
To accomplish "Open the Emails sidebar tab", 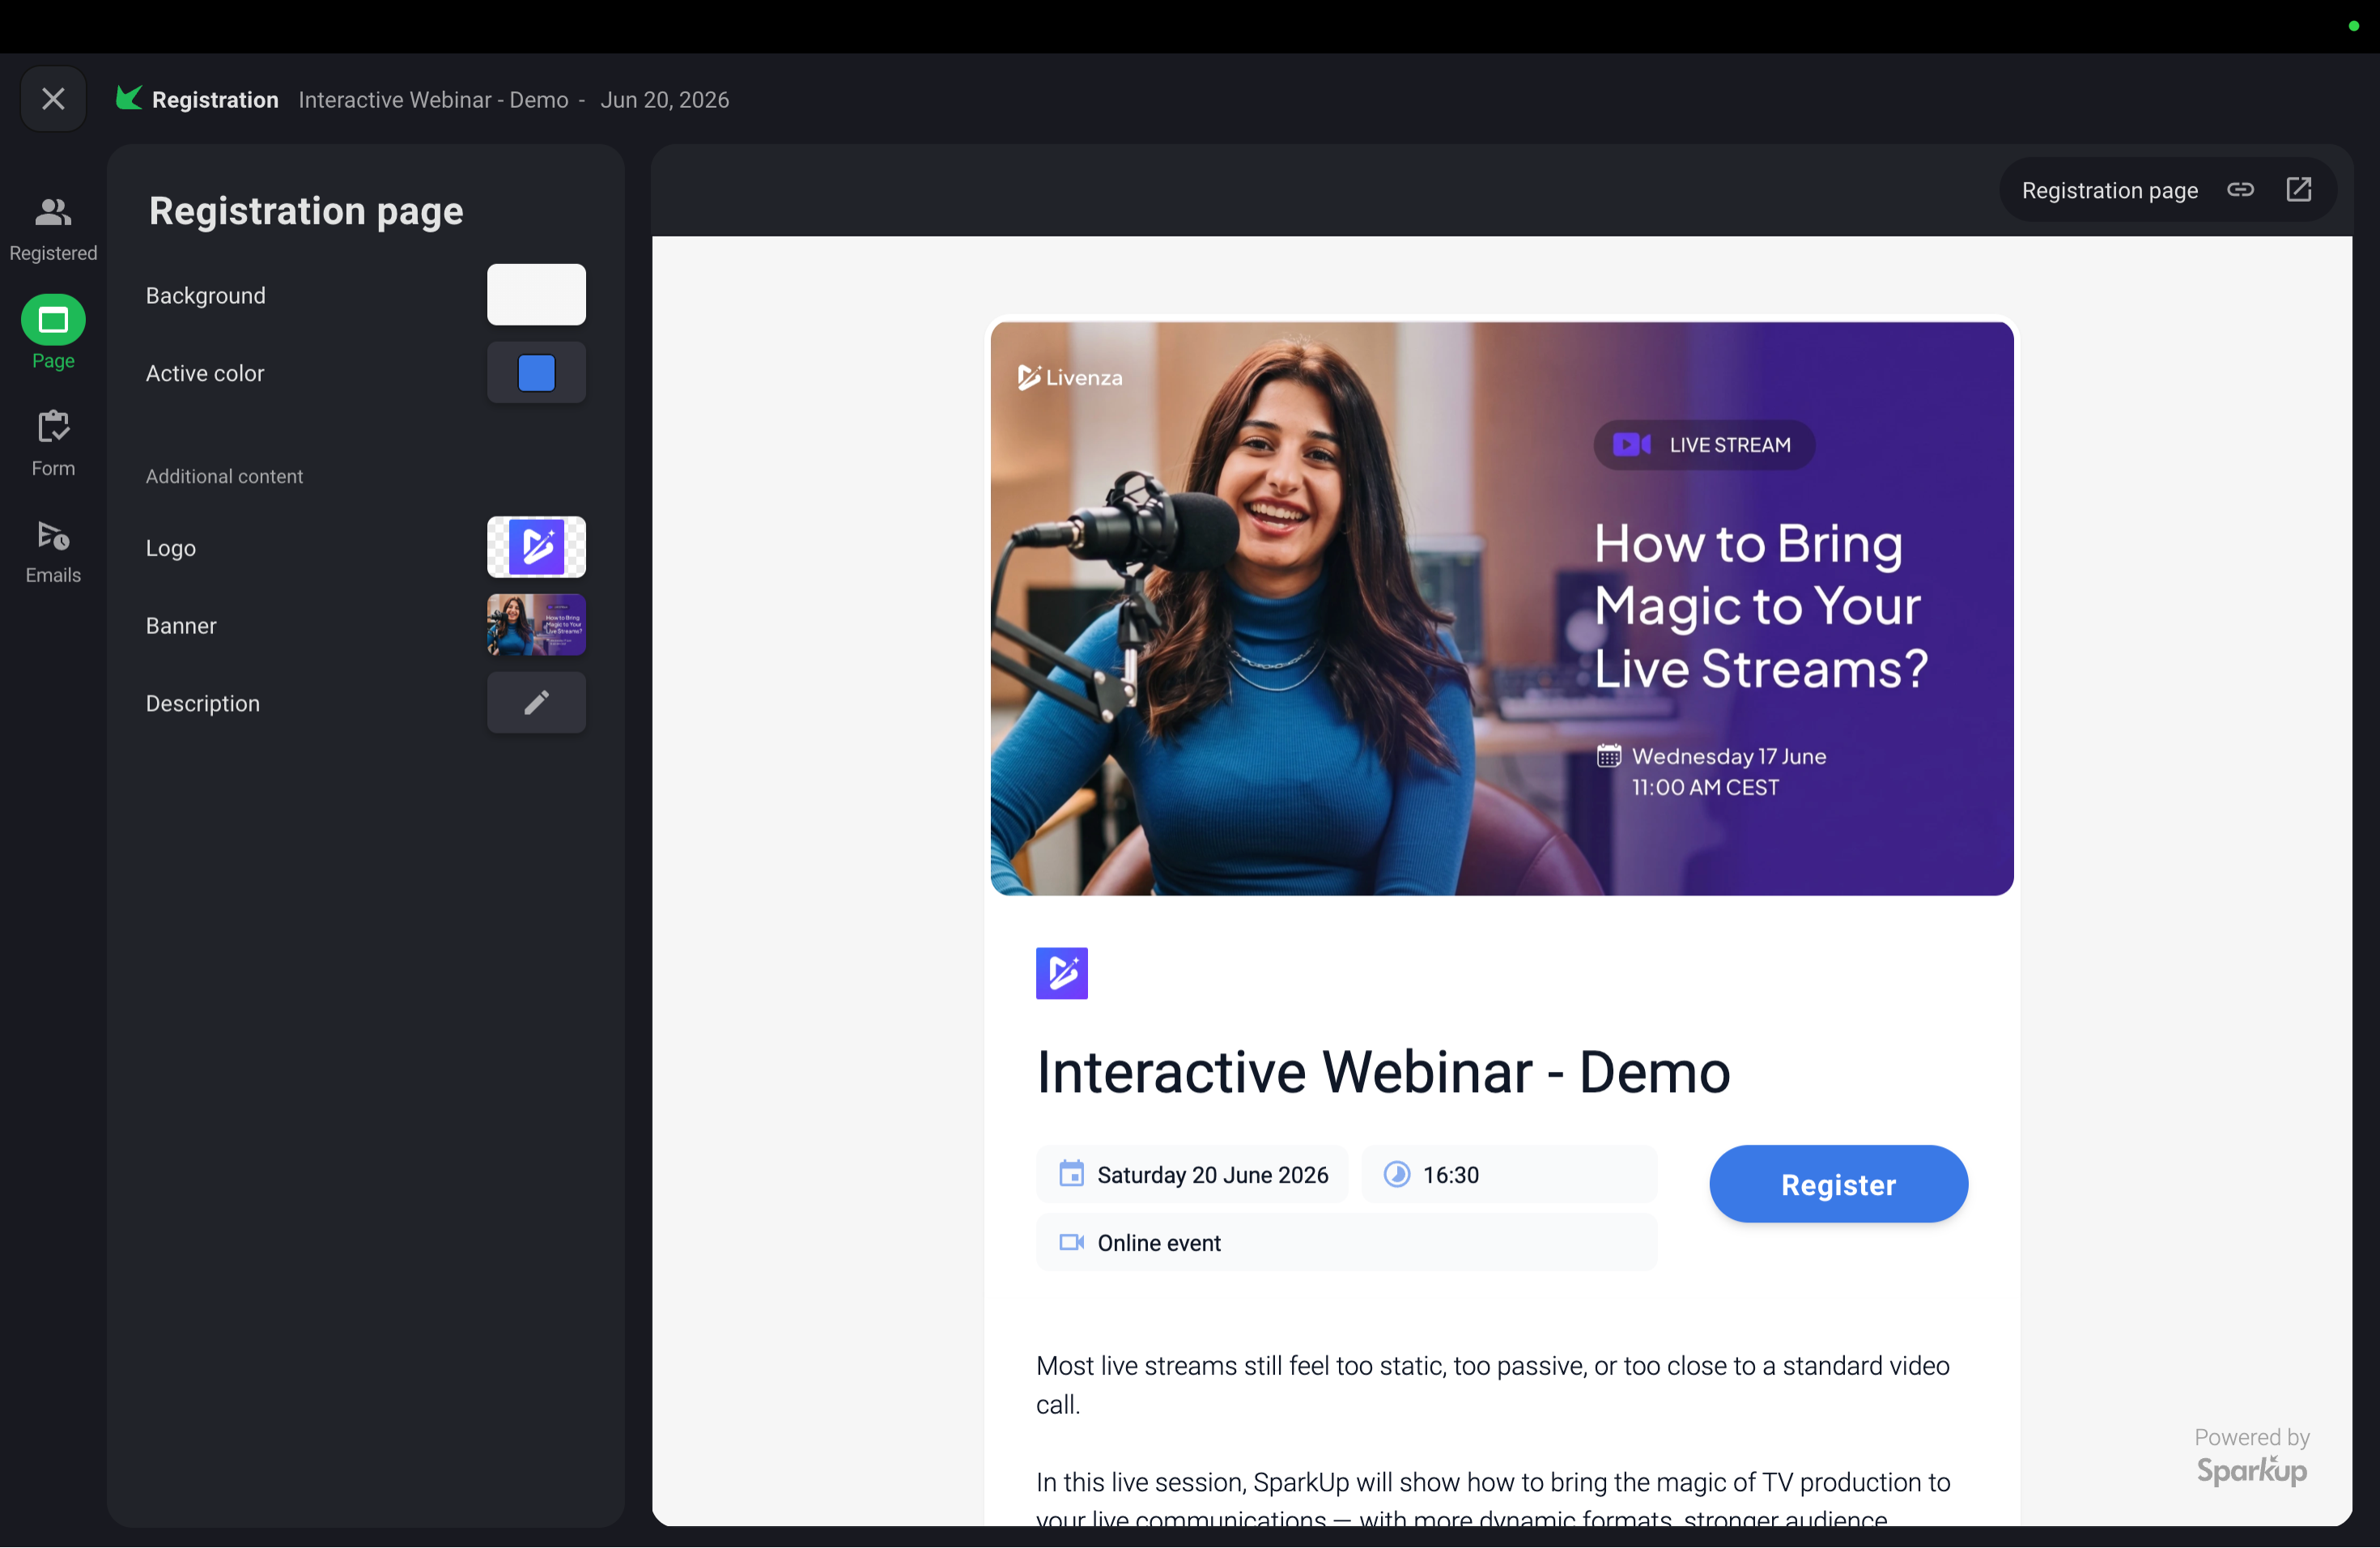I will (53, 551).
